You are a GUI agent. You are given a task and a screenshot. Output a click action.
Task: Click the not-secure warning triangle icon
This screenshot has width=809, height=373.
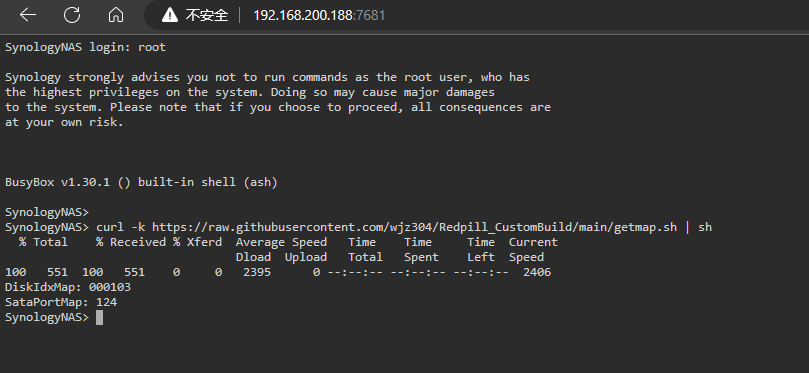170,15
